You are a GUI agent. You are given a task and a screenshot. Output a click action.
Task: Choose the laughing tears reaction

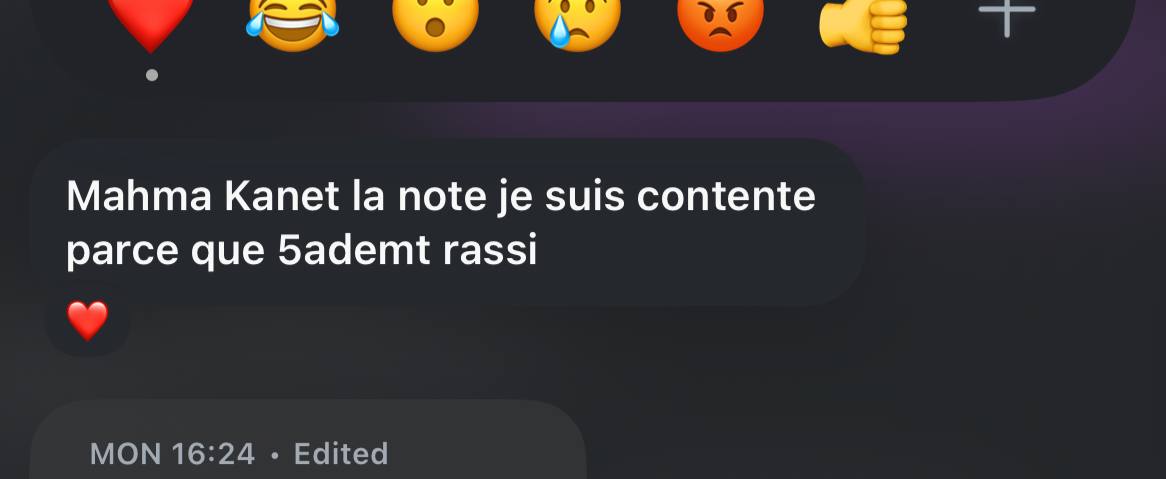coord(292,24)
